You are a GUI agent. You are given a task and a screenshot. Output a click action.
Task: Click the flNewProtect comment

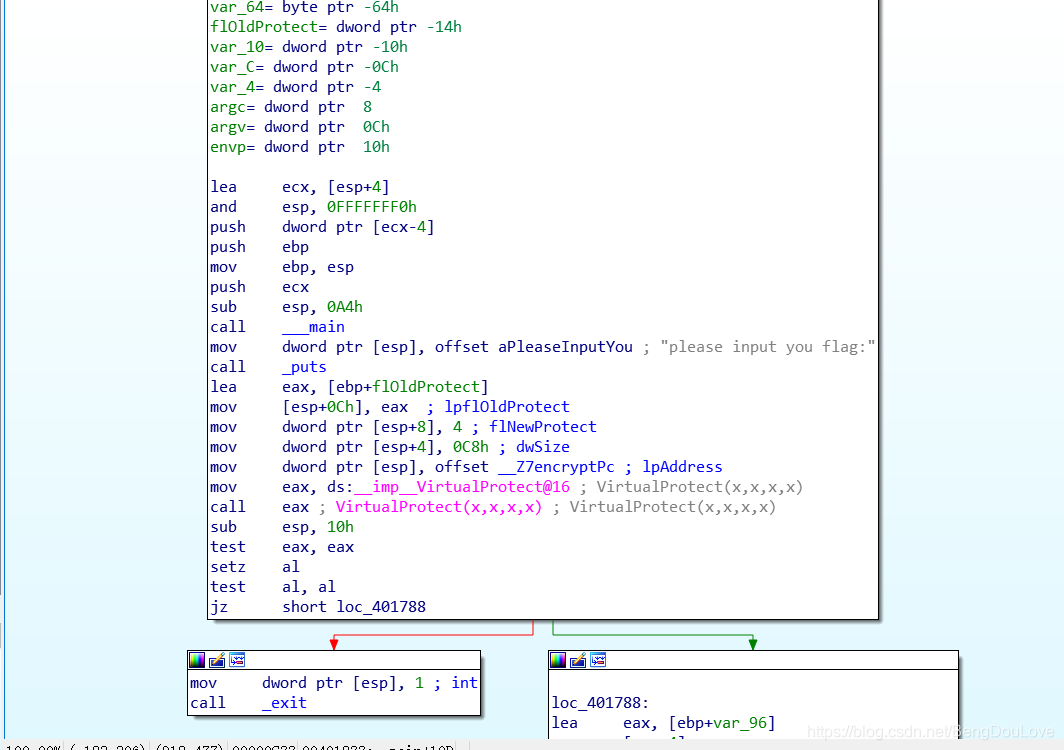pos(543,427)
